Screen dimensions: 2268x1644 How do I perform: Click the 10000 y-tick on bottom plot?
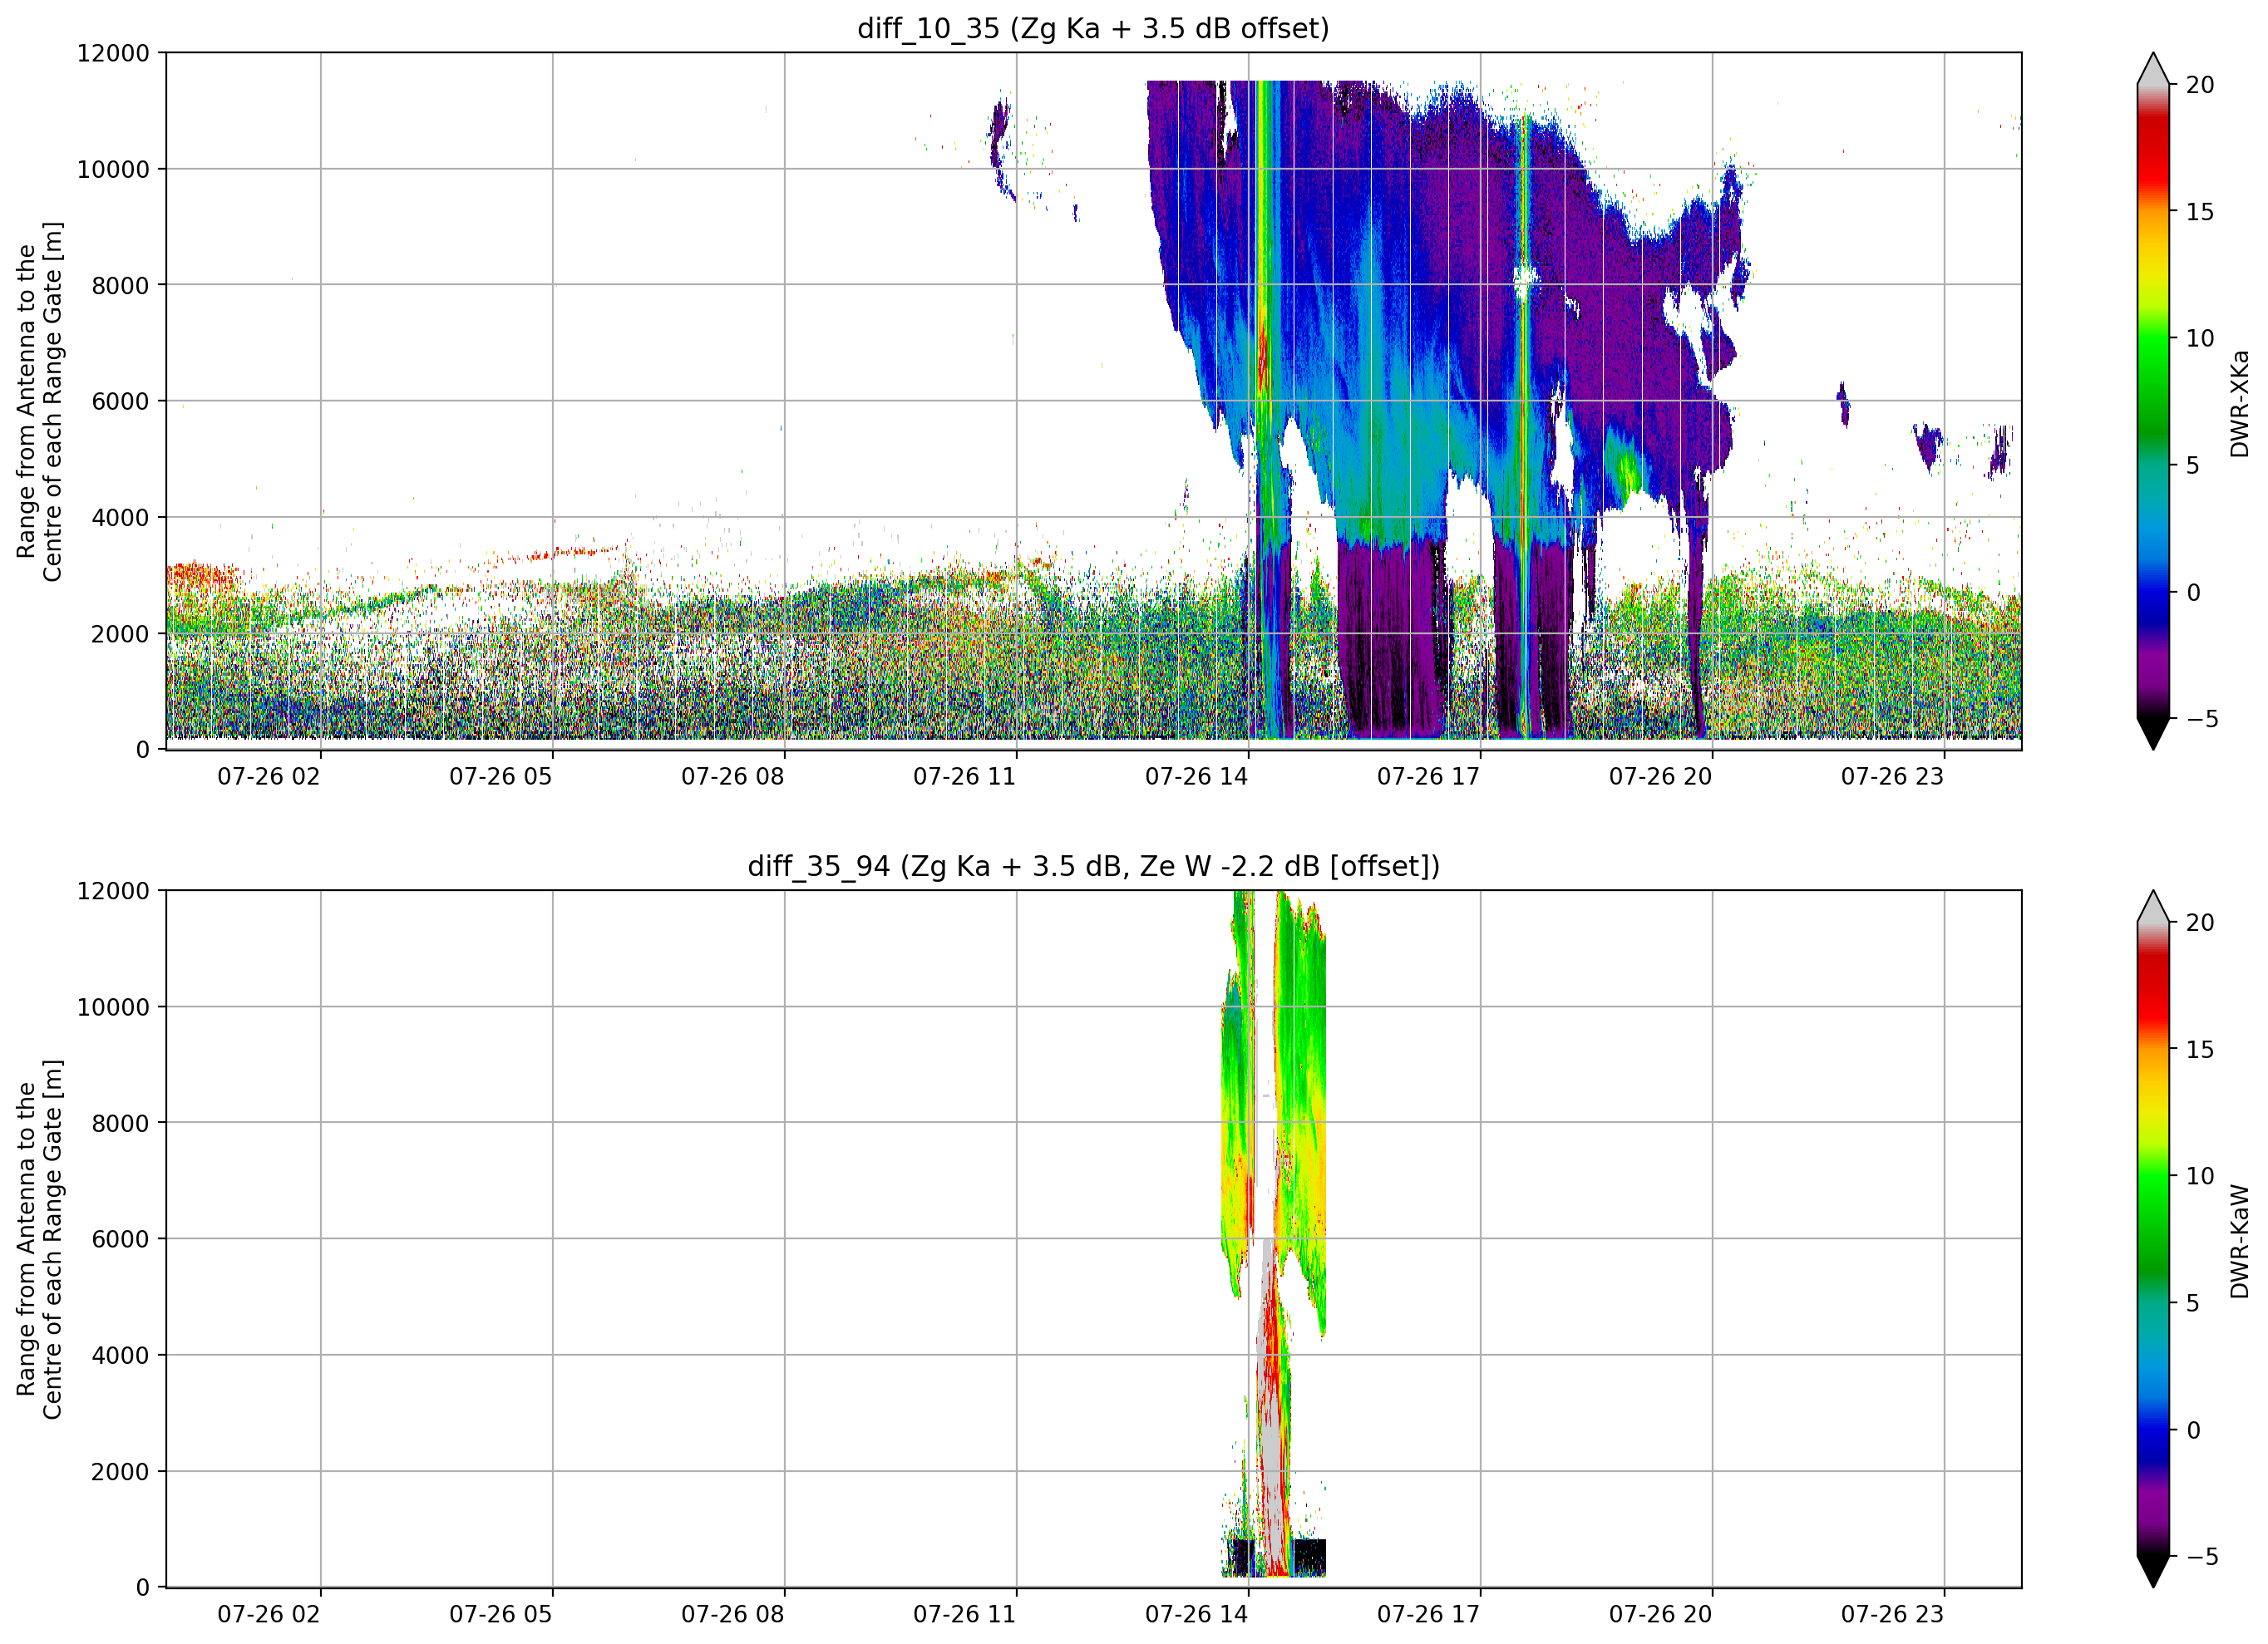[113, 1007]
